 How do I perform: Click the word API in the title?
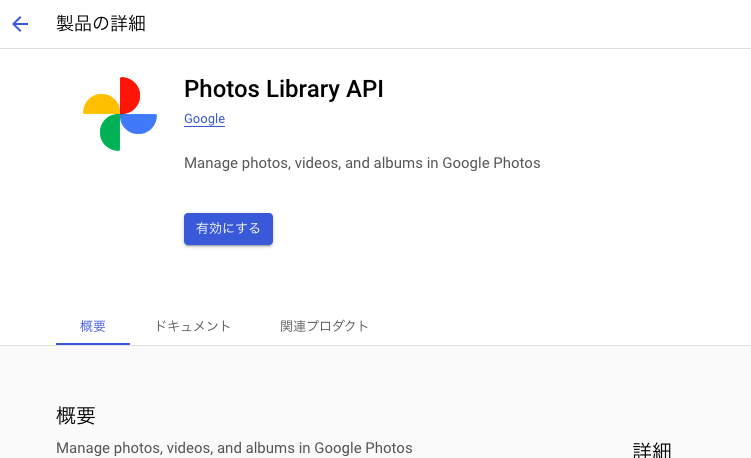click(365, 89)
